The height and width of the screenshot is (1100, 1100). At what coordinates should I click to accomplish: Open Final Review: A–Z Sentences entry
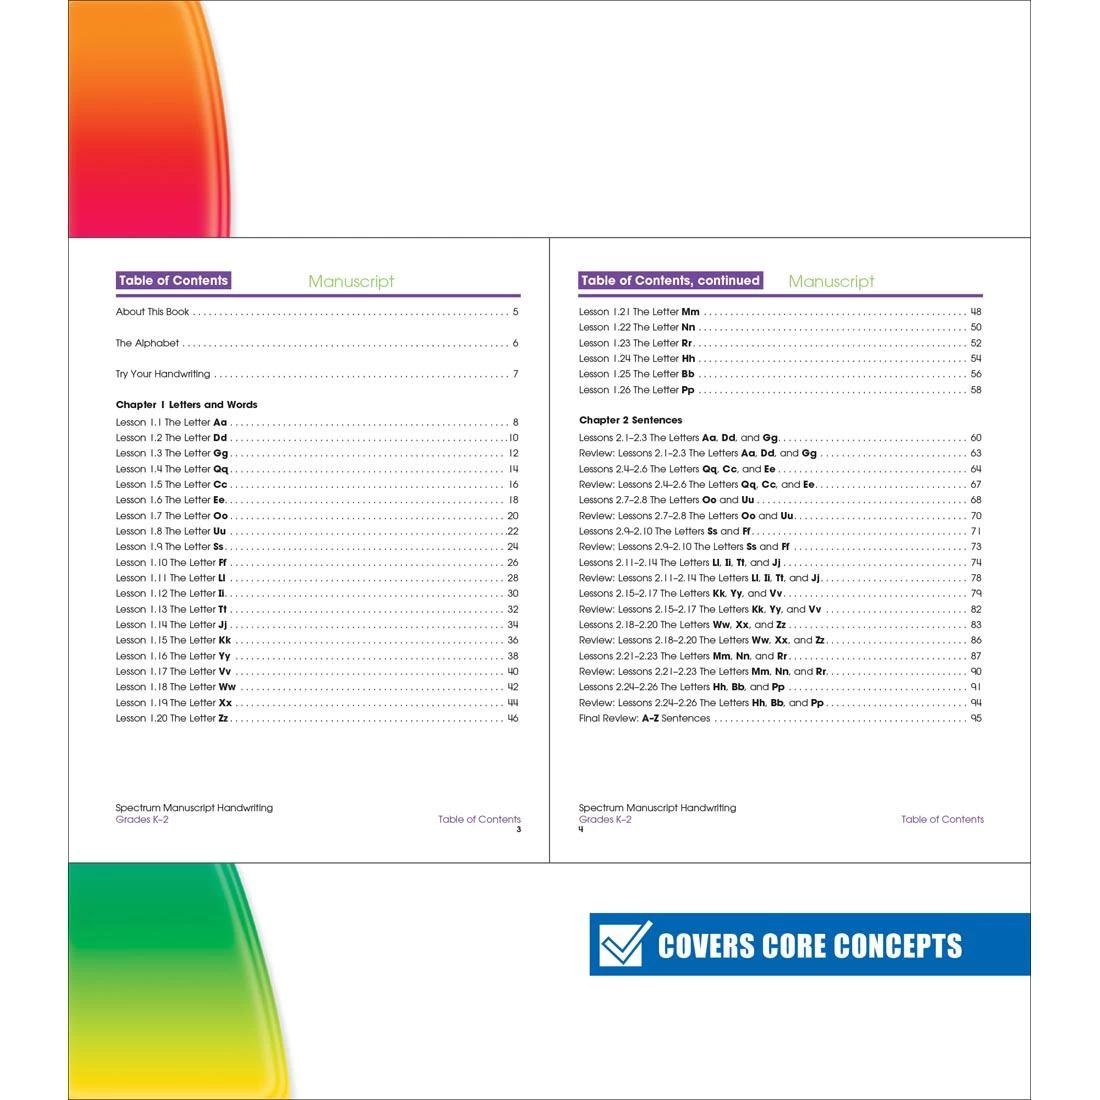click(644, 718)
